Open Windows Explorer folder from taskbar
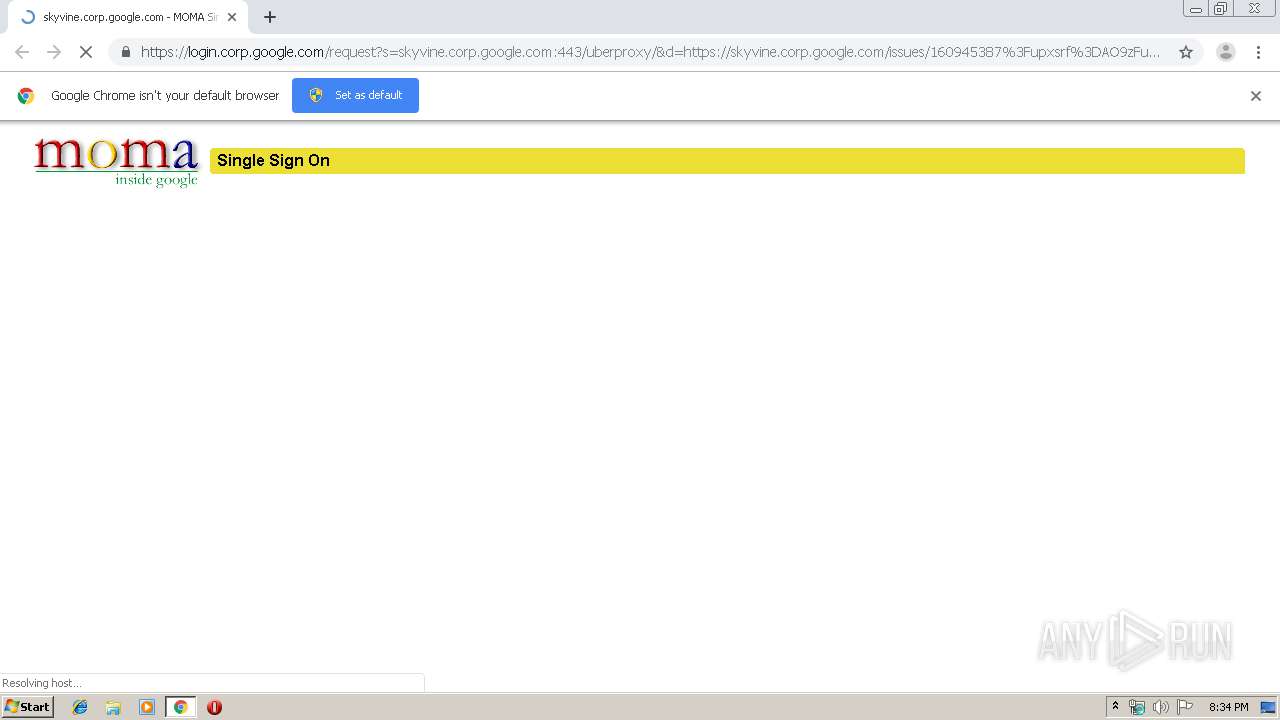The width and height of the screenshot is (1280, 720). click(x=113, y=707)
